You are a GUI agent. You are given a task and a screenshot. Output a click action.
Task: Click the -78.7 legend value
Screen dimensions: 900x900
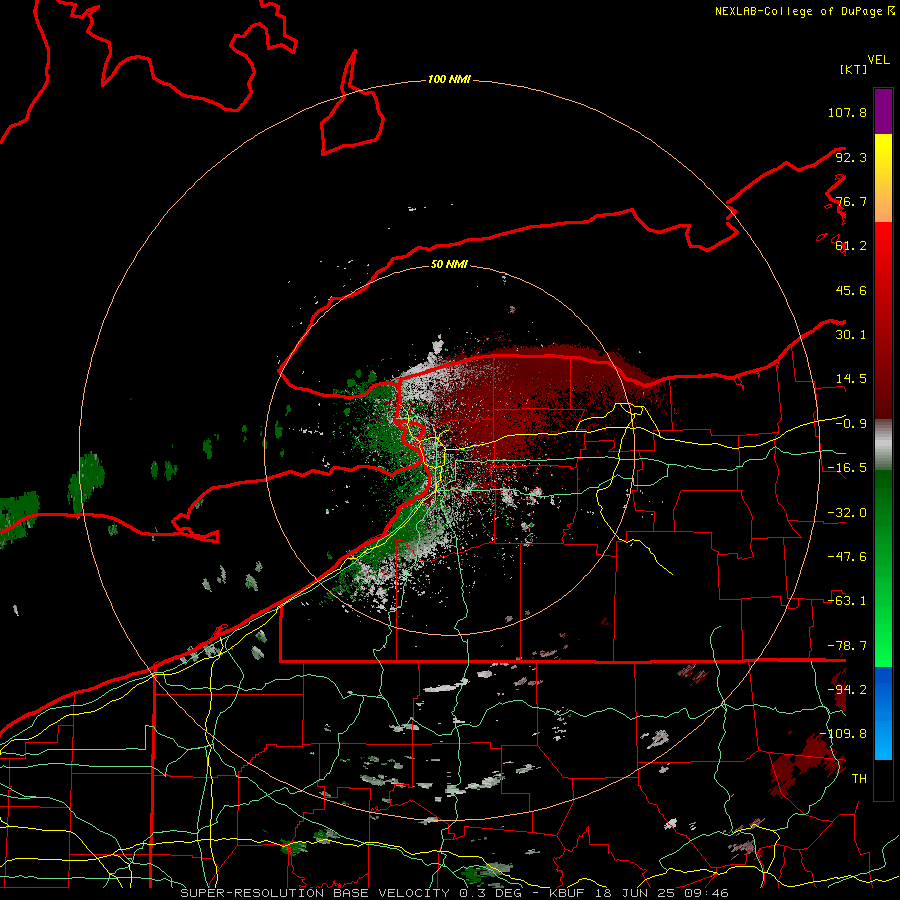click(847, 646)
